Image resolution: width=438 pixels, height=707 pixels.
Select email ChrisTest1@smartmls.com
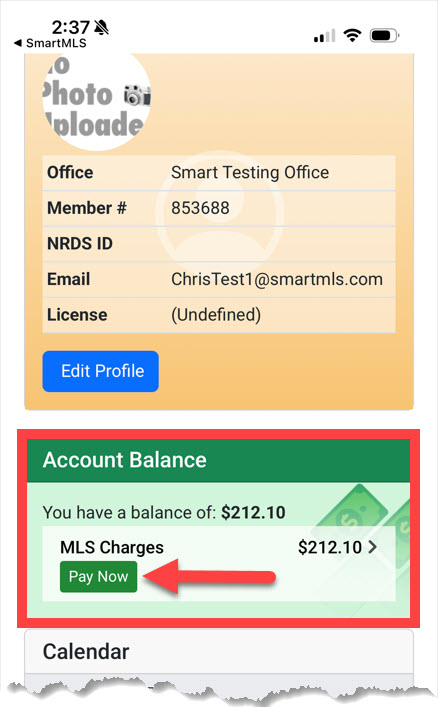[x=277, y=279]
